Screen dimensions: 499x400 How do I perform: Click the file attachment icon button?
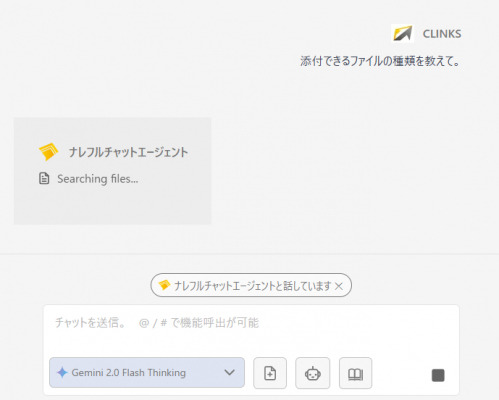click(x=270, y=373)
